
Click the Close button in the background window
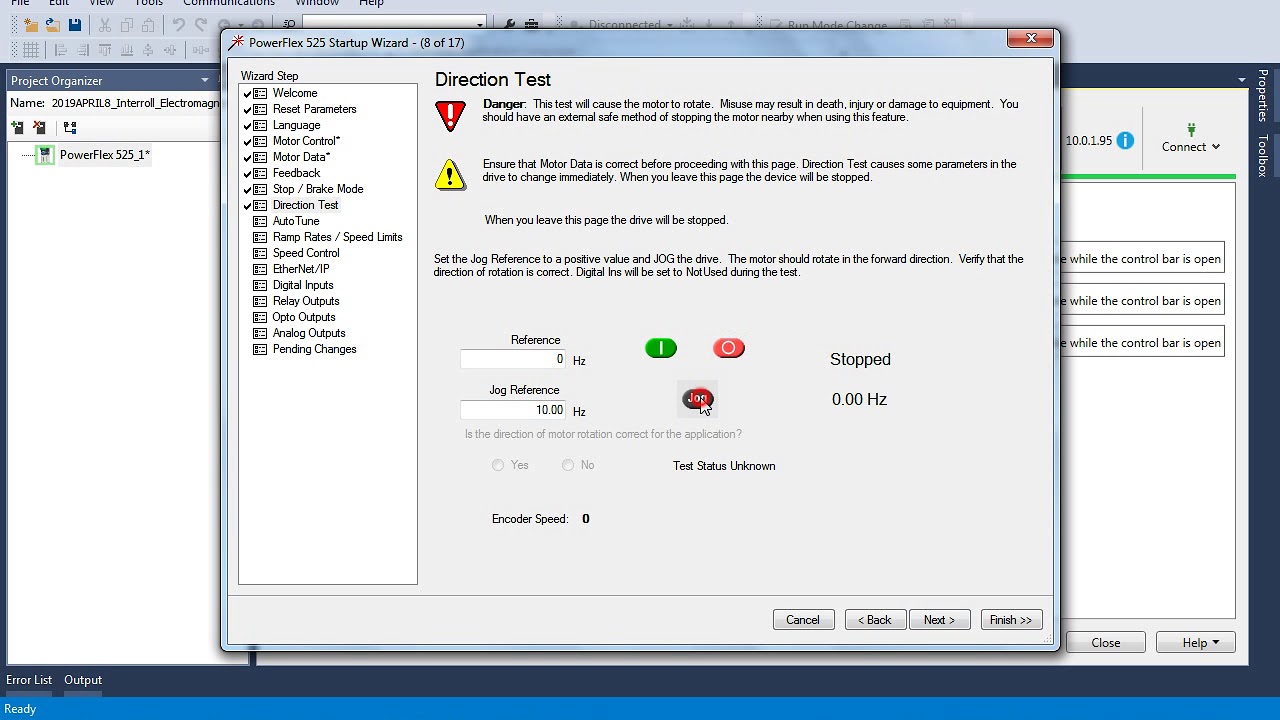click(1106, 643)
